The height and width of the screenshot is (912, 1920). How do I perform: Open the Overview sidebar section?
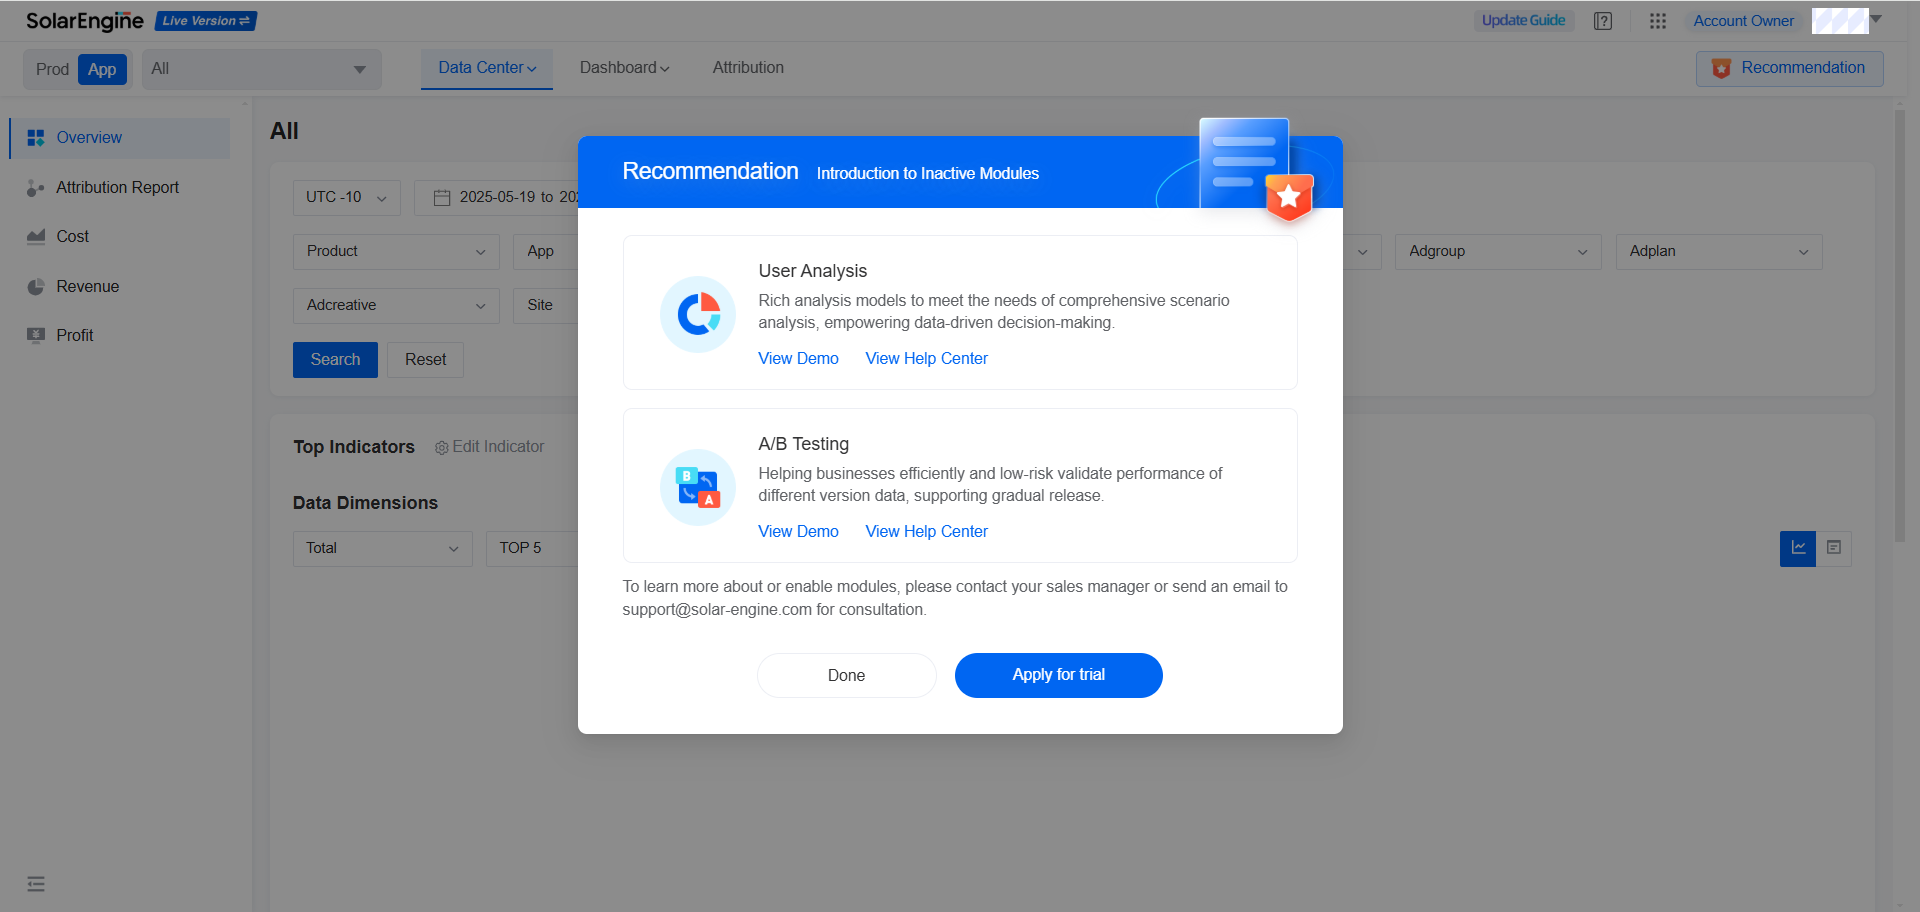[88, 137]
